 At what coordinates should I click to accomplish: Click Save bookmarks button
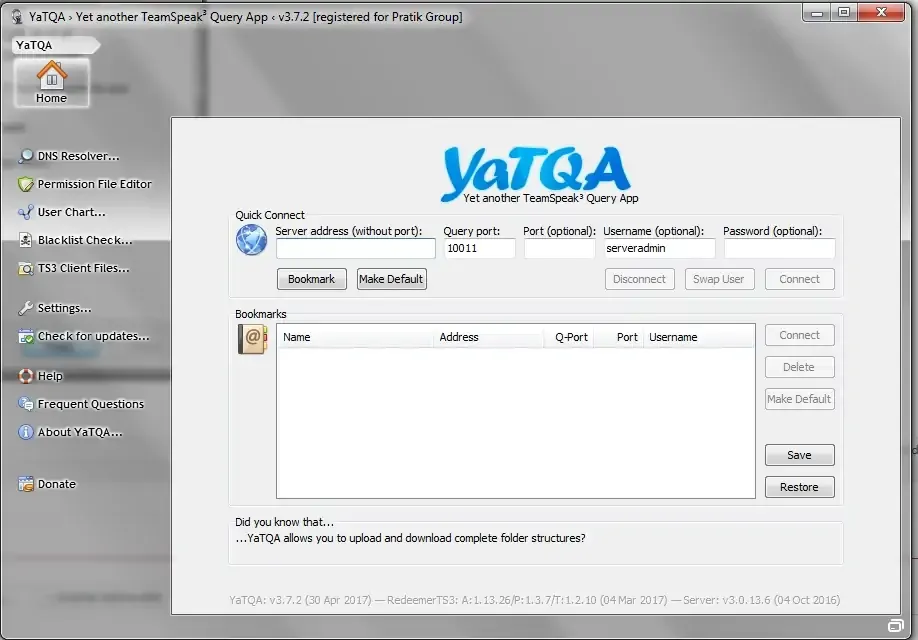click(x=799, y=455)
